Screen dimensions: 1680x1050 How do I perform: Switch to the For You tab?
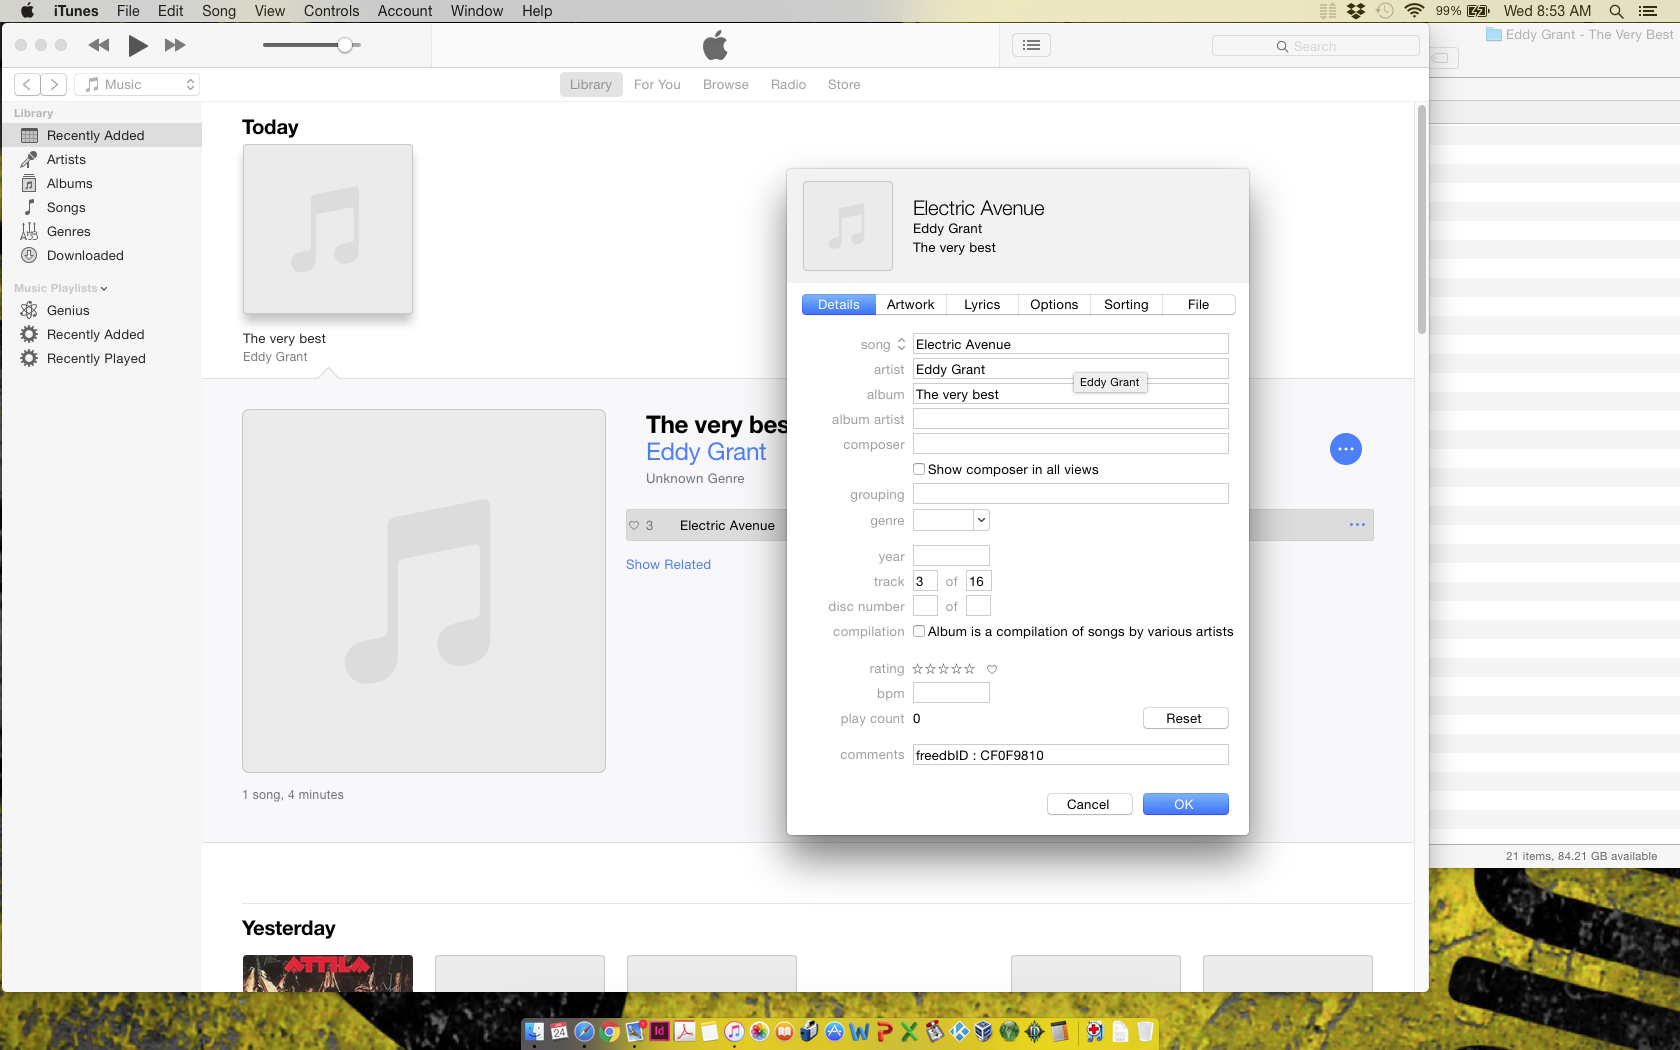point(657,85)
